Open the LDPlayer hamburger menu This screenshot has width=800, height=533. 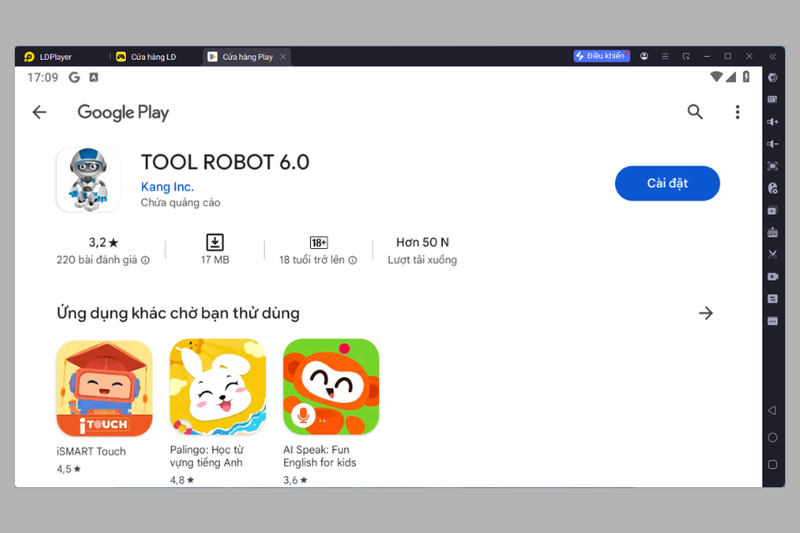click(665, 56)
